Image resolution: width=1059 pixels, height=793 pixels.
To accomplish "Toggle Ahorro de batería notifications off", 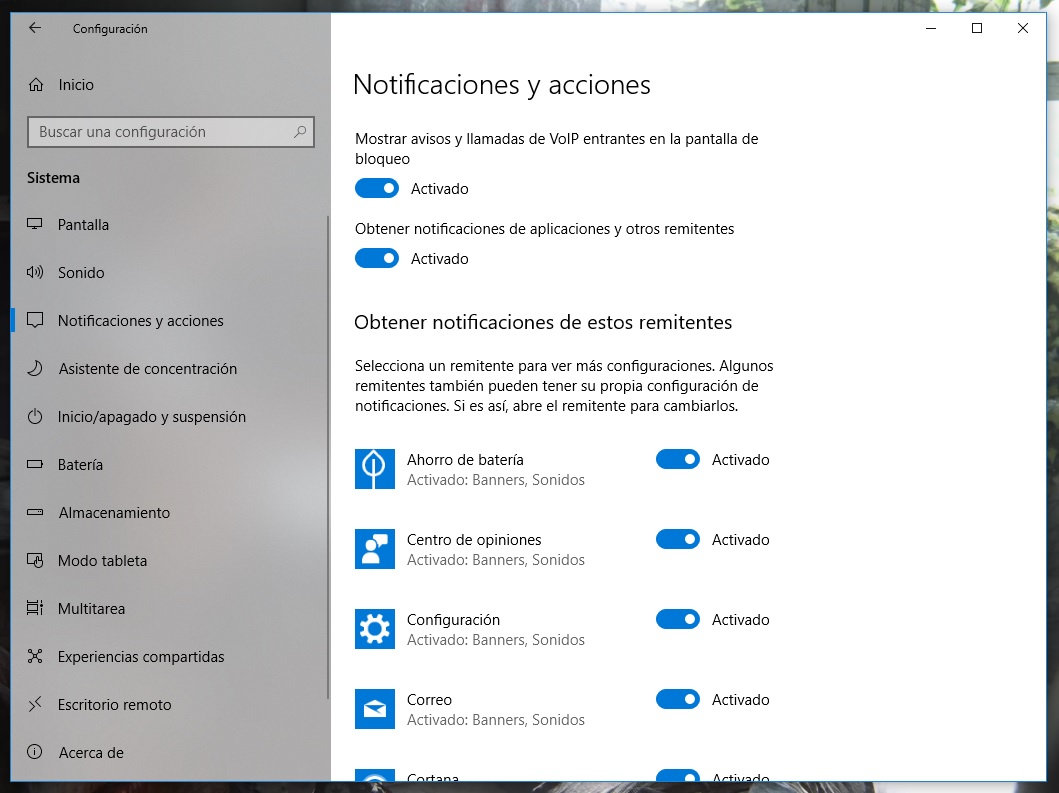I will 678,460.
